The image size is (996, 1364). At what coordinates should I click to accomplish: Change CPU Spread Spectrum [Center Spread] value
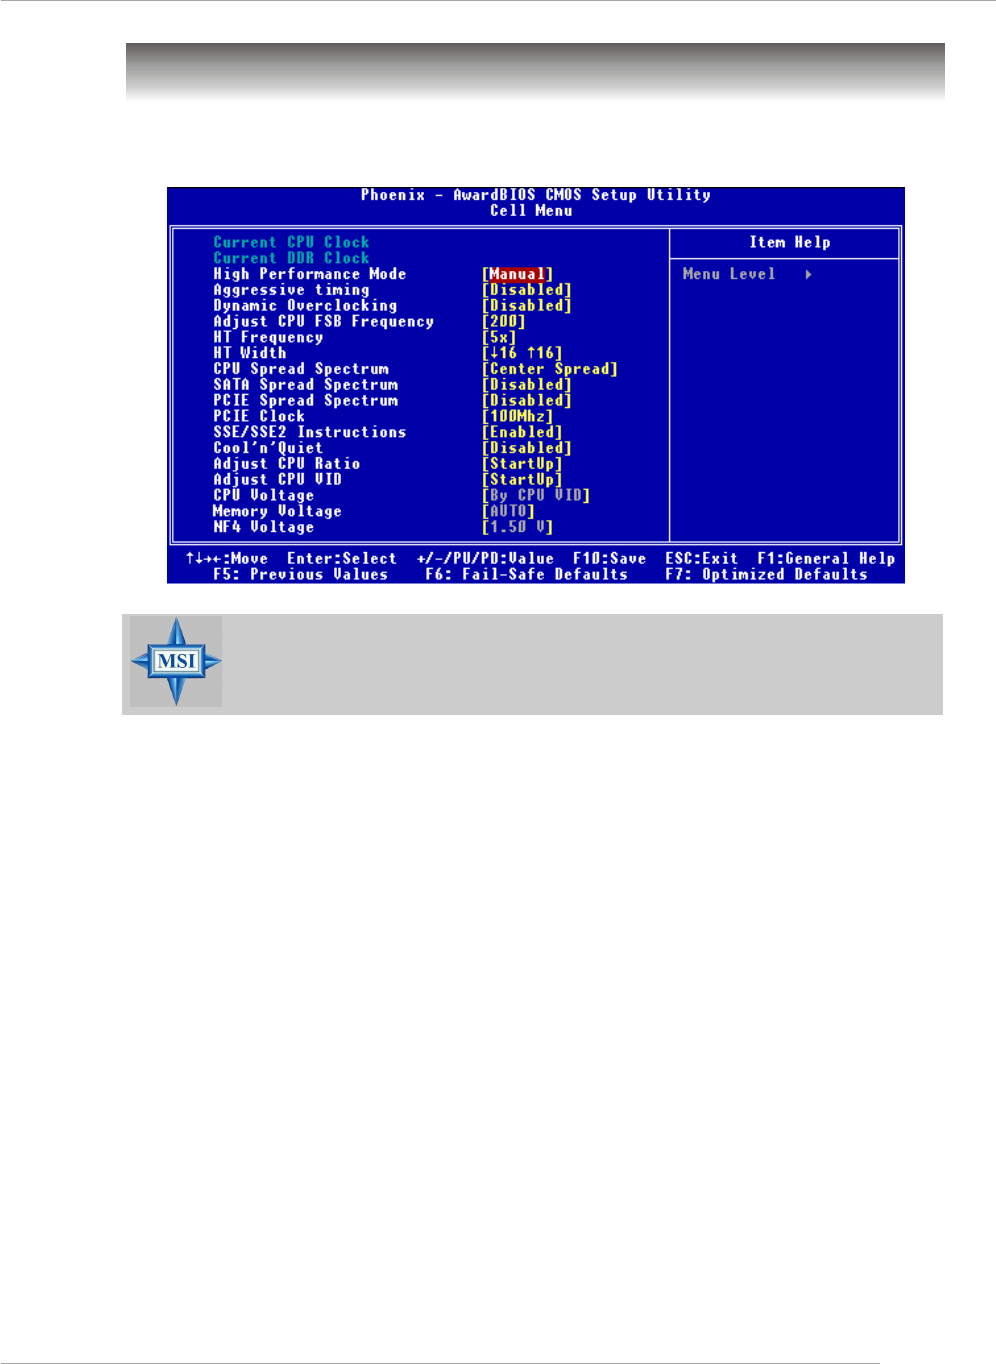tap(550, 369)
